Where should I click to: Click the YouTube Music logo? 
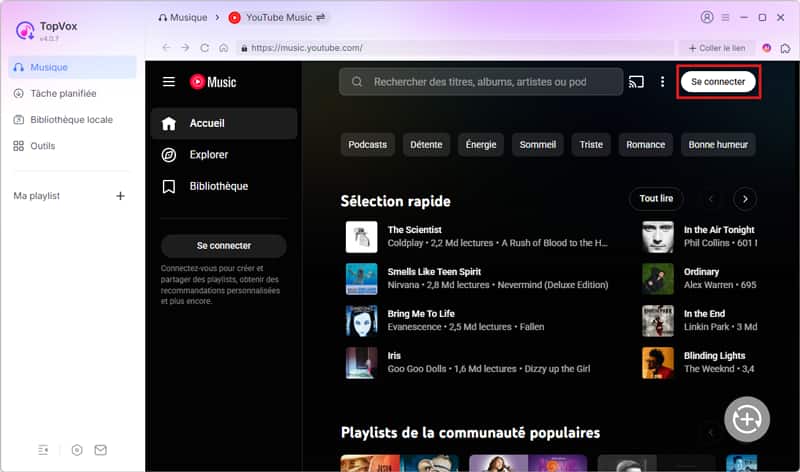click(x=213, y=82)
